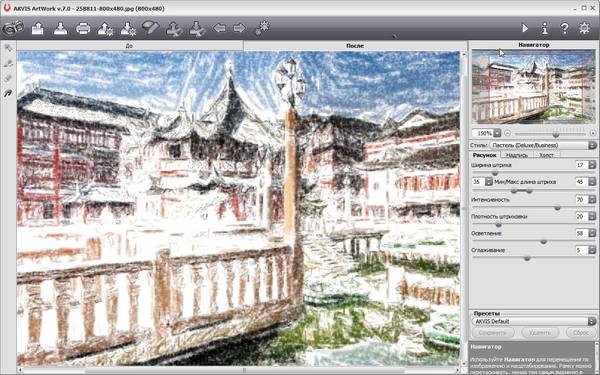Screen dimensions: 600x375
Task: Click the Интенсивность slider handle
Action: coord(557,208)
